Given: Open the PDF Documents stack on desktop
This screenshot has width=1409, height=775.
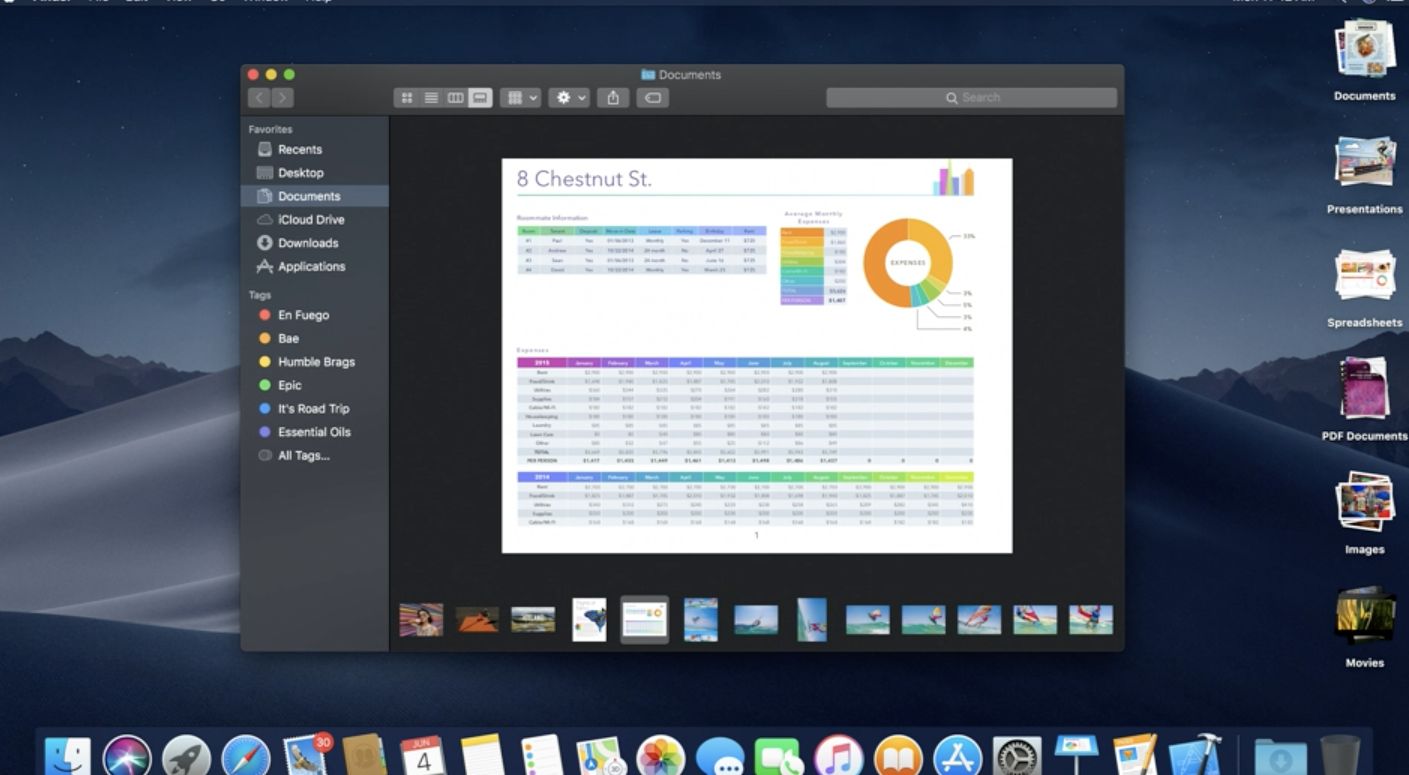Looking at the screenshot, I should [1364, 398].
